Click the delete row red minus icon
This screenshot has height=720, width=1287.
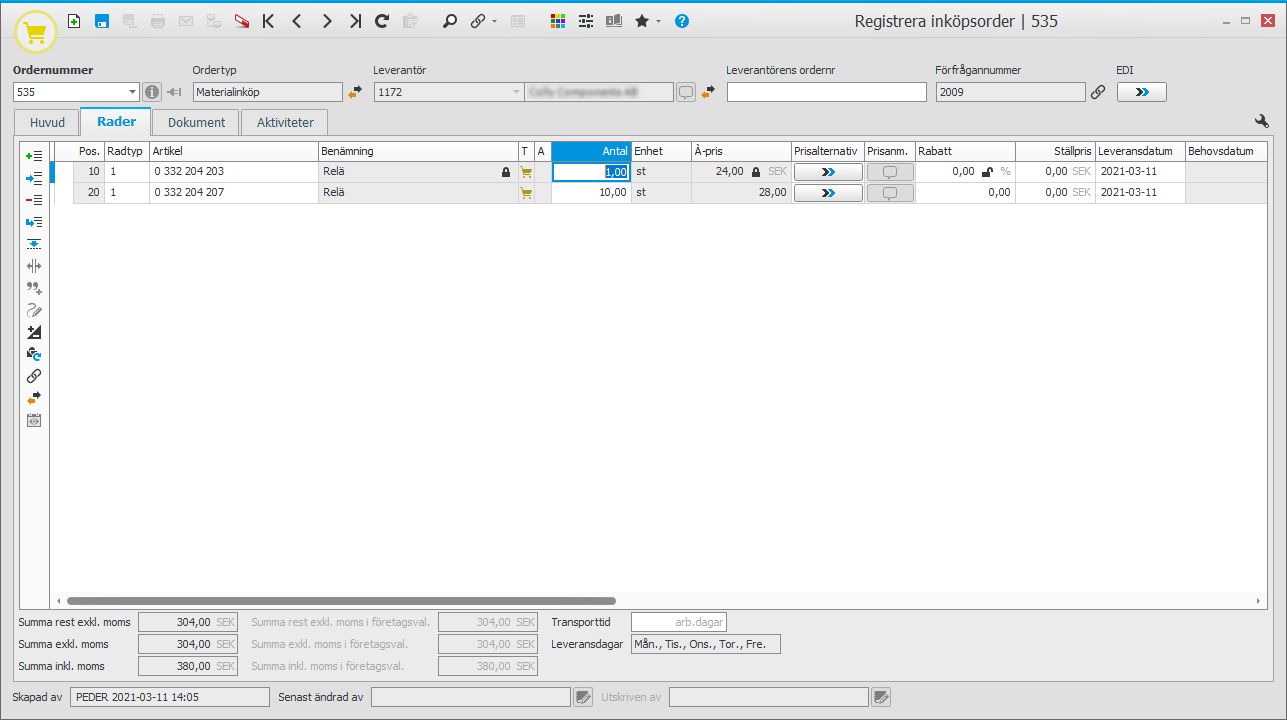[33, 200]
